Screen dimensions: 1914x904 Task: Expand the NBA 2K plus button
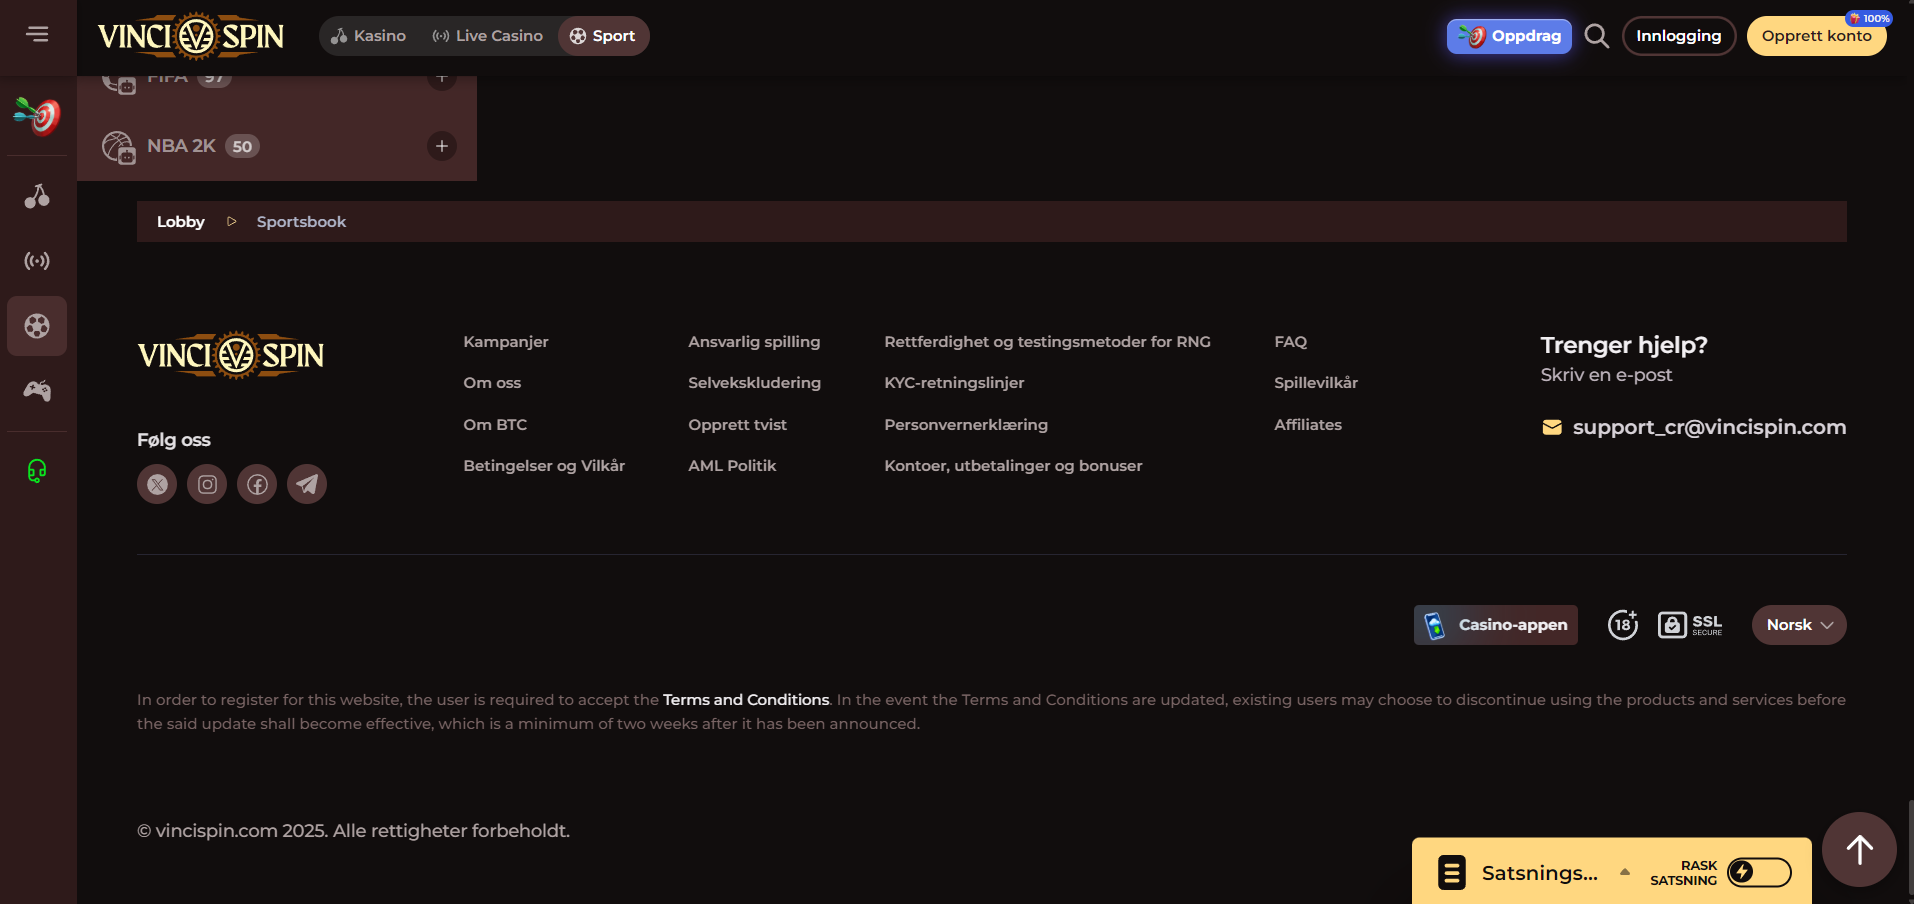click(442, 146)
